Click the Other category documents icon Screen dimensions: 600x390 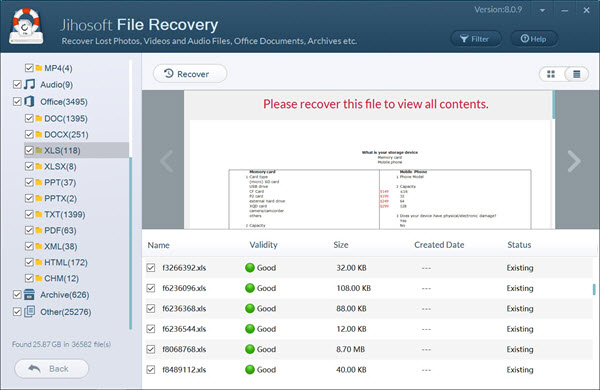coord(29,312)
